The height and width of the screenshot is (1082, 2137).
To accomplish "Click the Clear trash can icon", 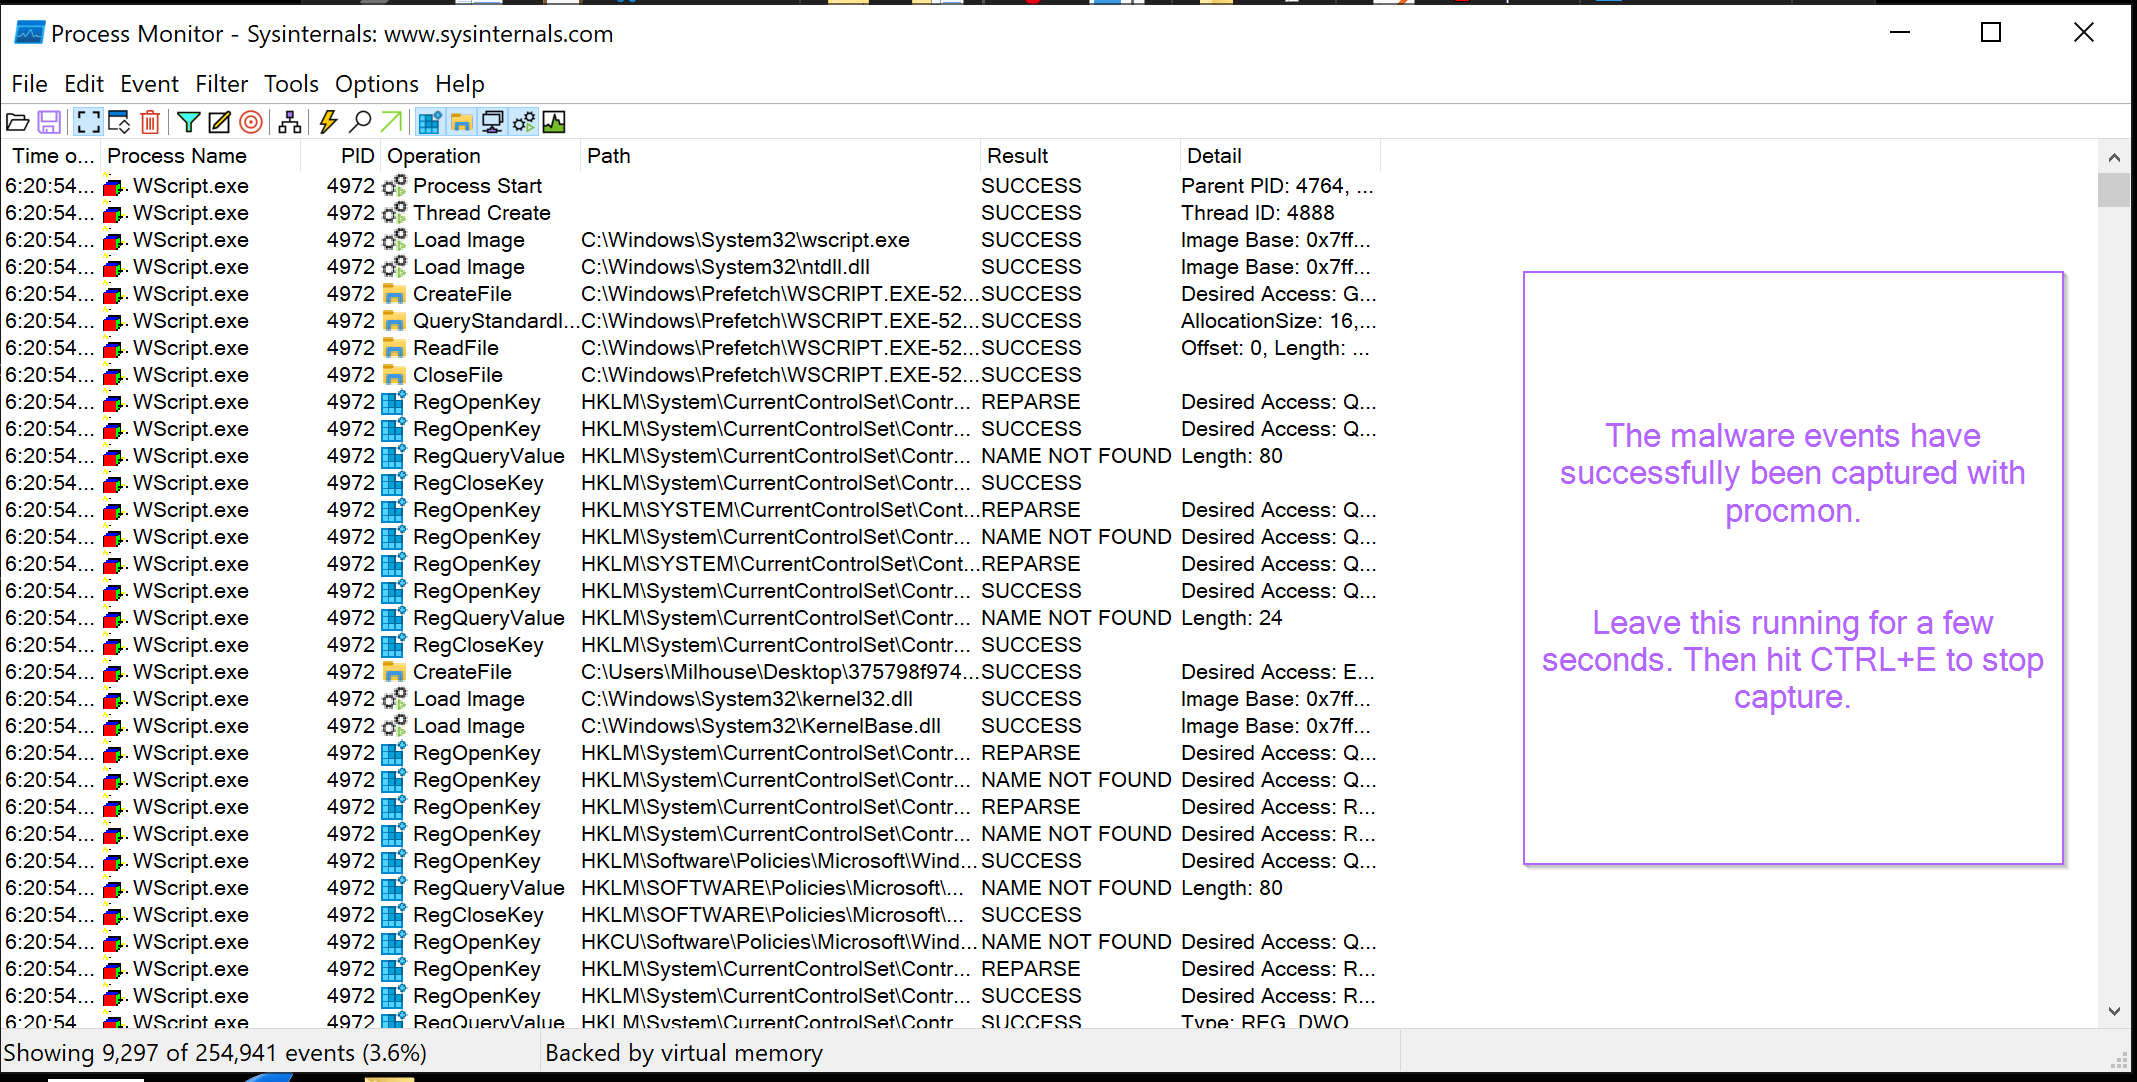I will (150, 122).
